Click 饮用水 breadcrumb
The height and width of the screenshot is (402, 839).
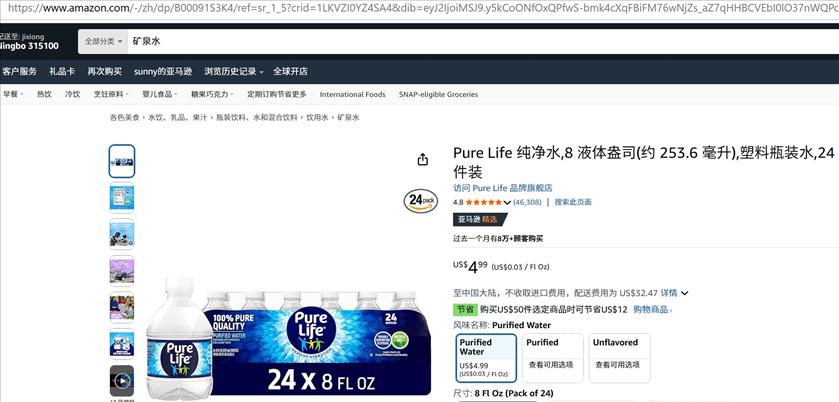tap(317, 117)
